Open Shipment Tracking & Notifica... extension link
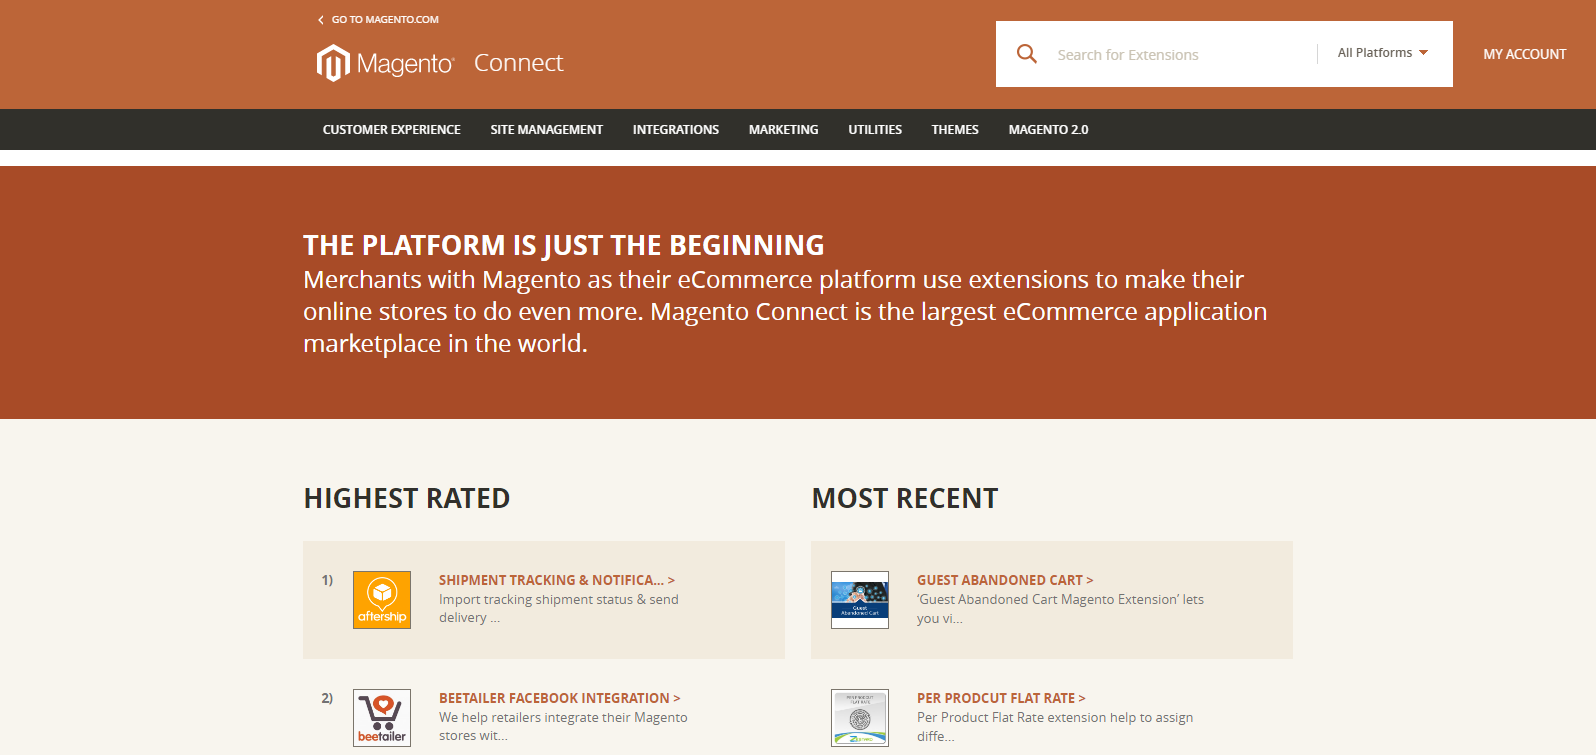This screenshot has height=755, width=1596. point(557,580)
